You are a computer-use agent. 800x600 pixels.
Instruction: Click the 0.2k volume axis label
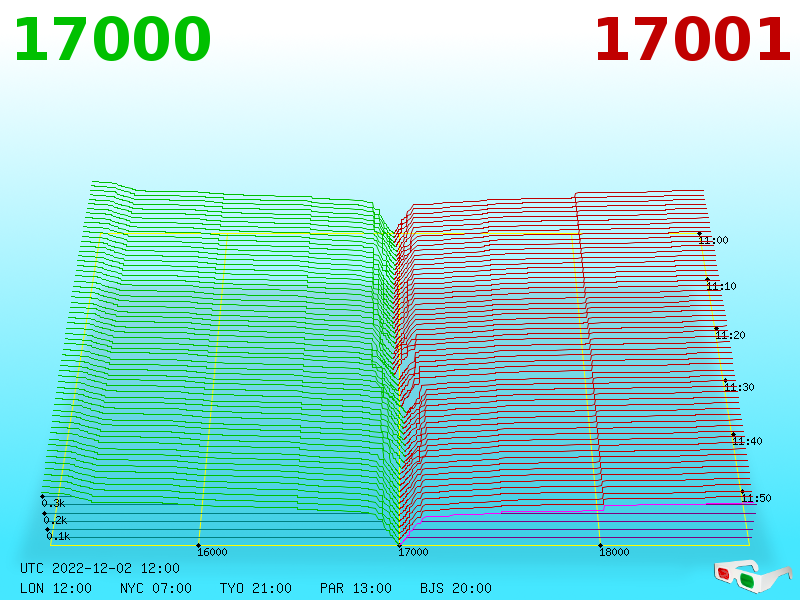tap(55, 520)
